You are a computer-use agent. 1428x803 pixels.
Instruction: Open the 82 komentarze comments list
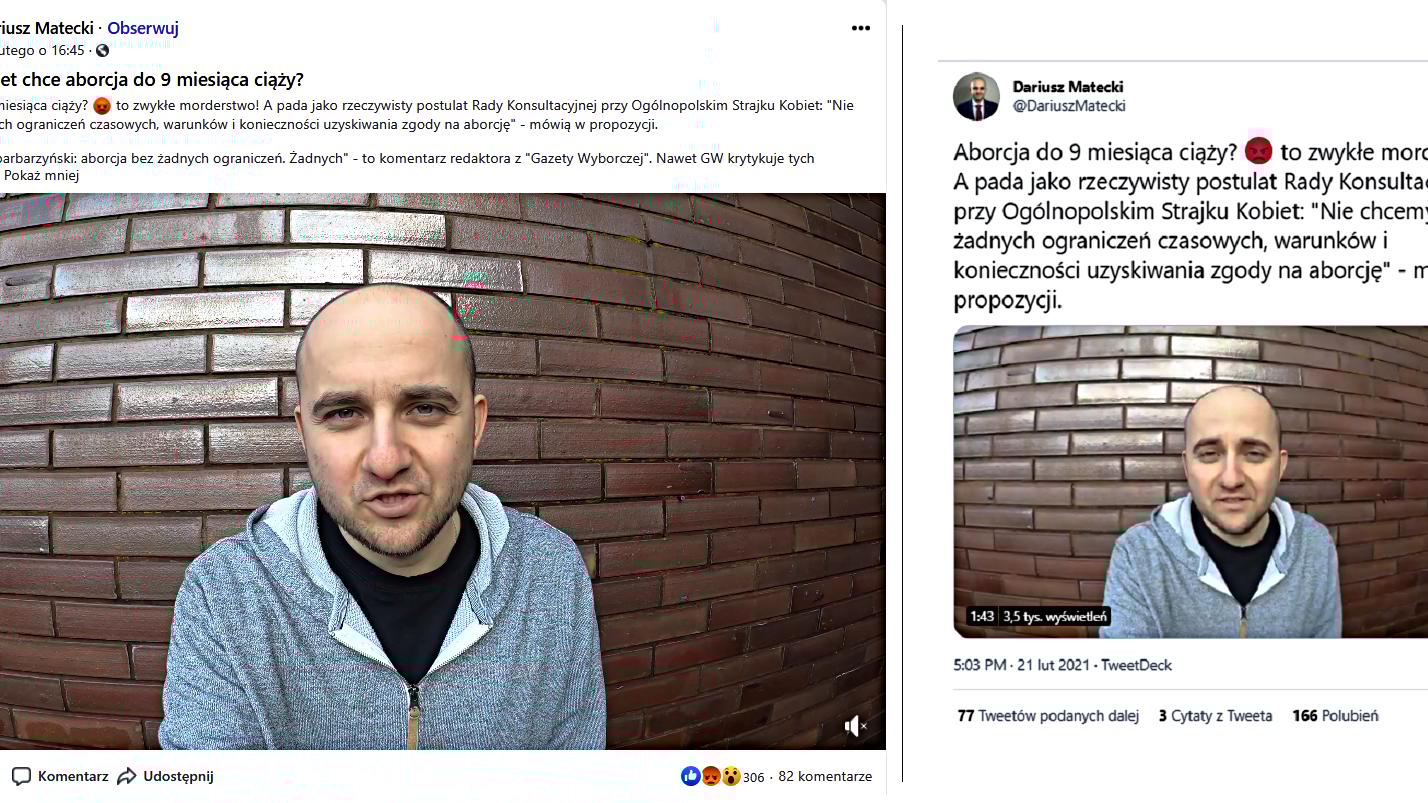825,776
